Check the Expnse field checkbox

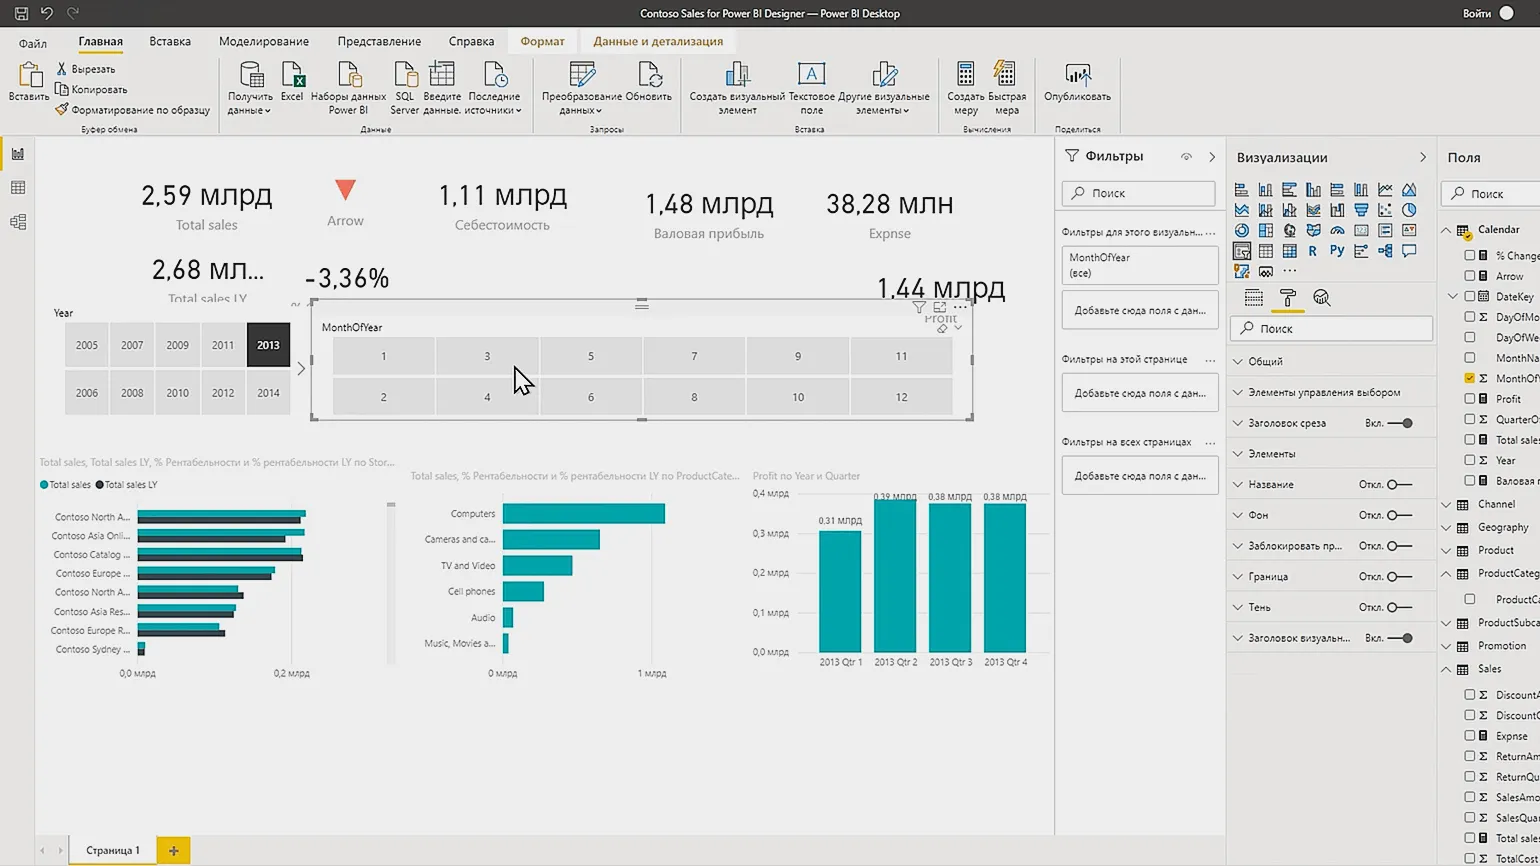click(x=1469, y=735)
